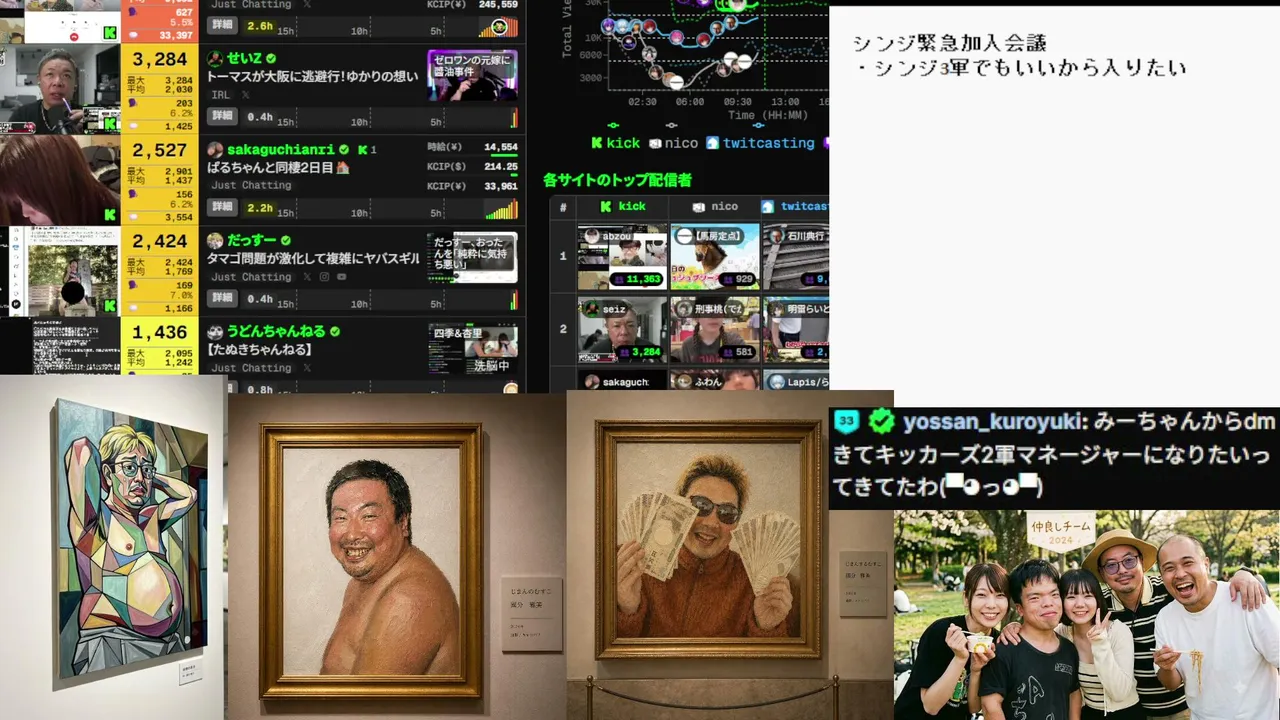Click the green Kick icon after sakaguchianri's name
Screen dimensions: 1280x720
tap(362, 150)
